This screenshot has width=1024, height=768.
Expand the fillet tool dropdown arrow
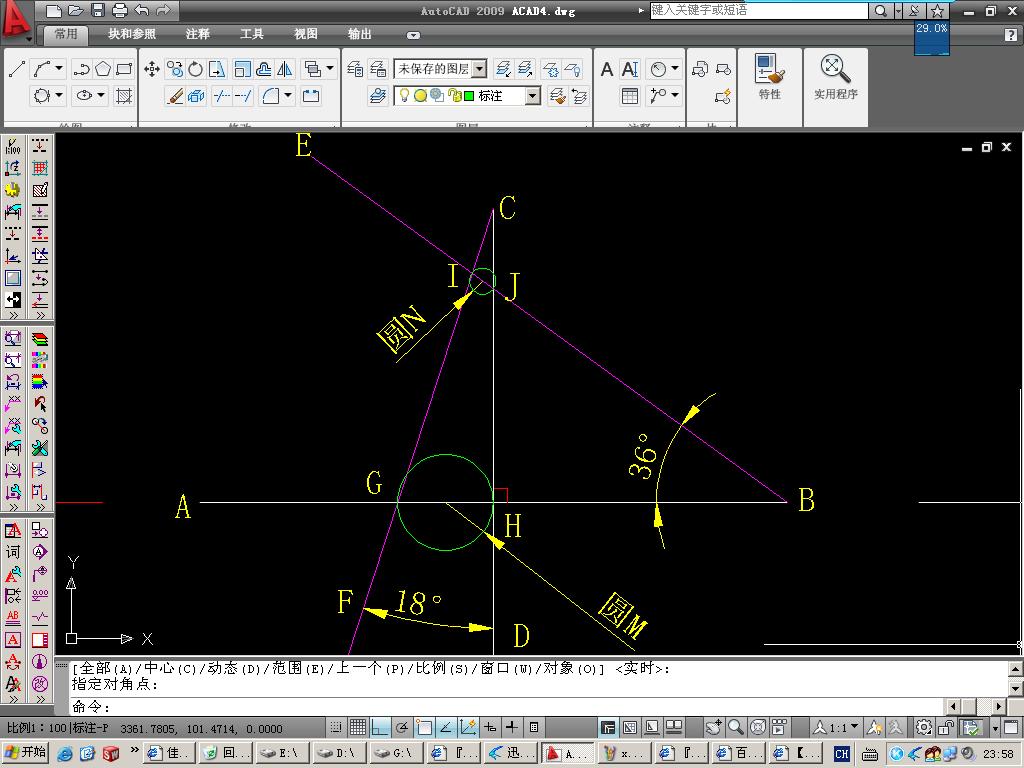click(288, 95)
